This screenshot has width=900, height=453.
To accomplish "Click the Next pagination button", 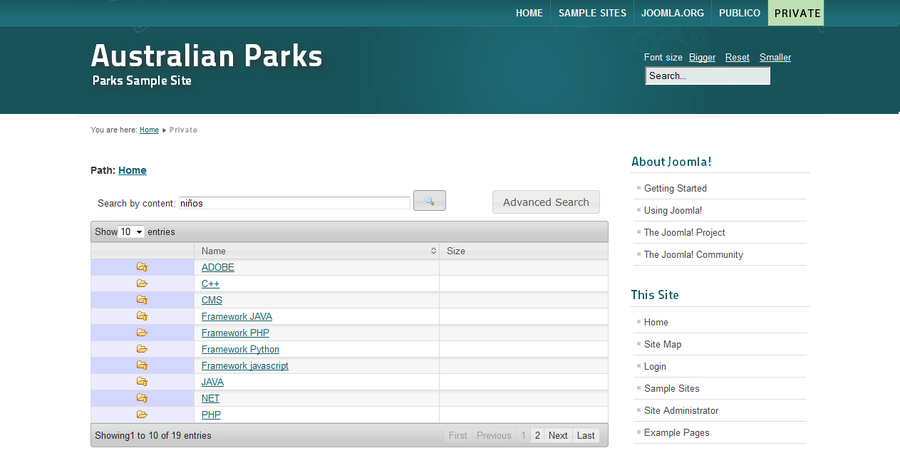I will click(x=557, y=435).
